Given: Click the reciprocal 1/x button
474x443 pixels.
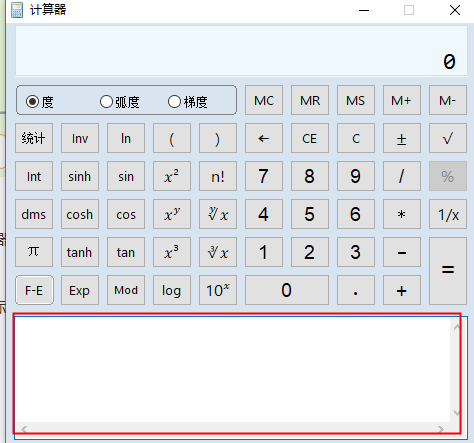Looking at the screenshot, I should 448,214.
